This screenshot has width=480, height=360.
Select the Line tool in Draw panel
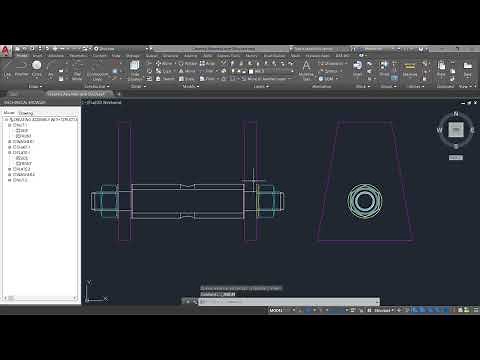point(7,69)
